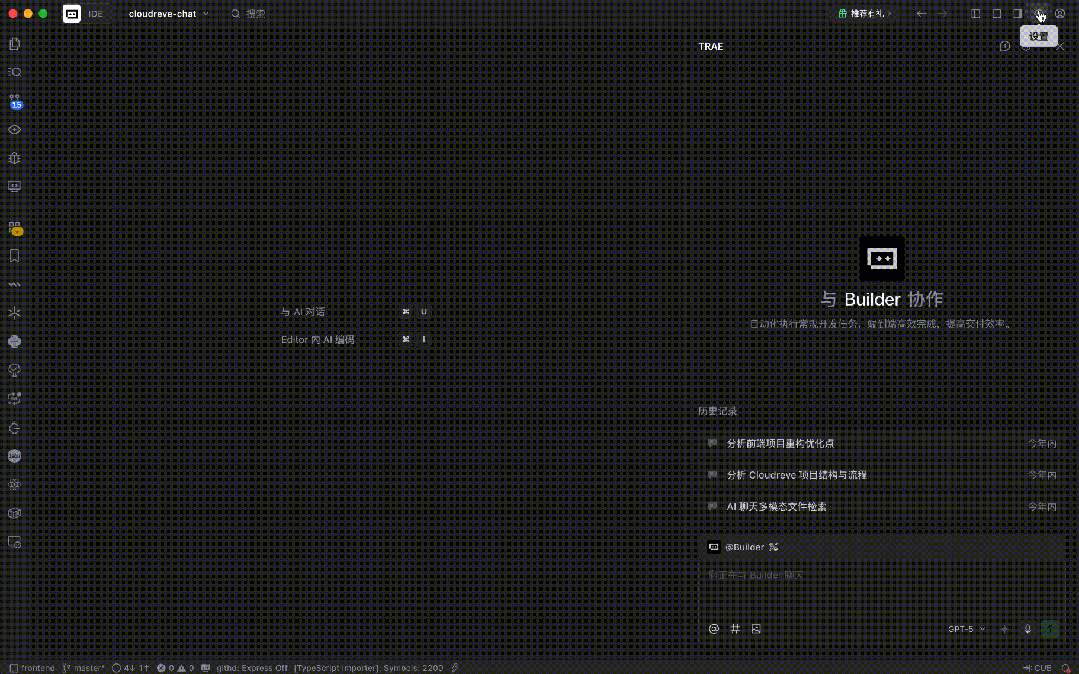
Task: Click the microphone voice input icon
Action: (x=1027, y=629)
